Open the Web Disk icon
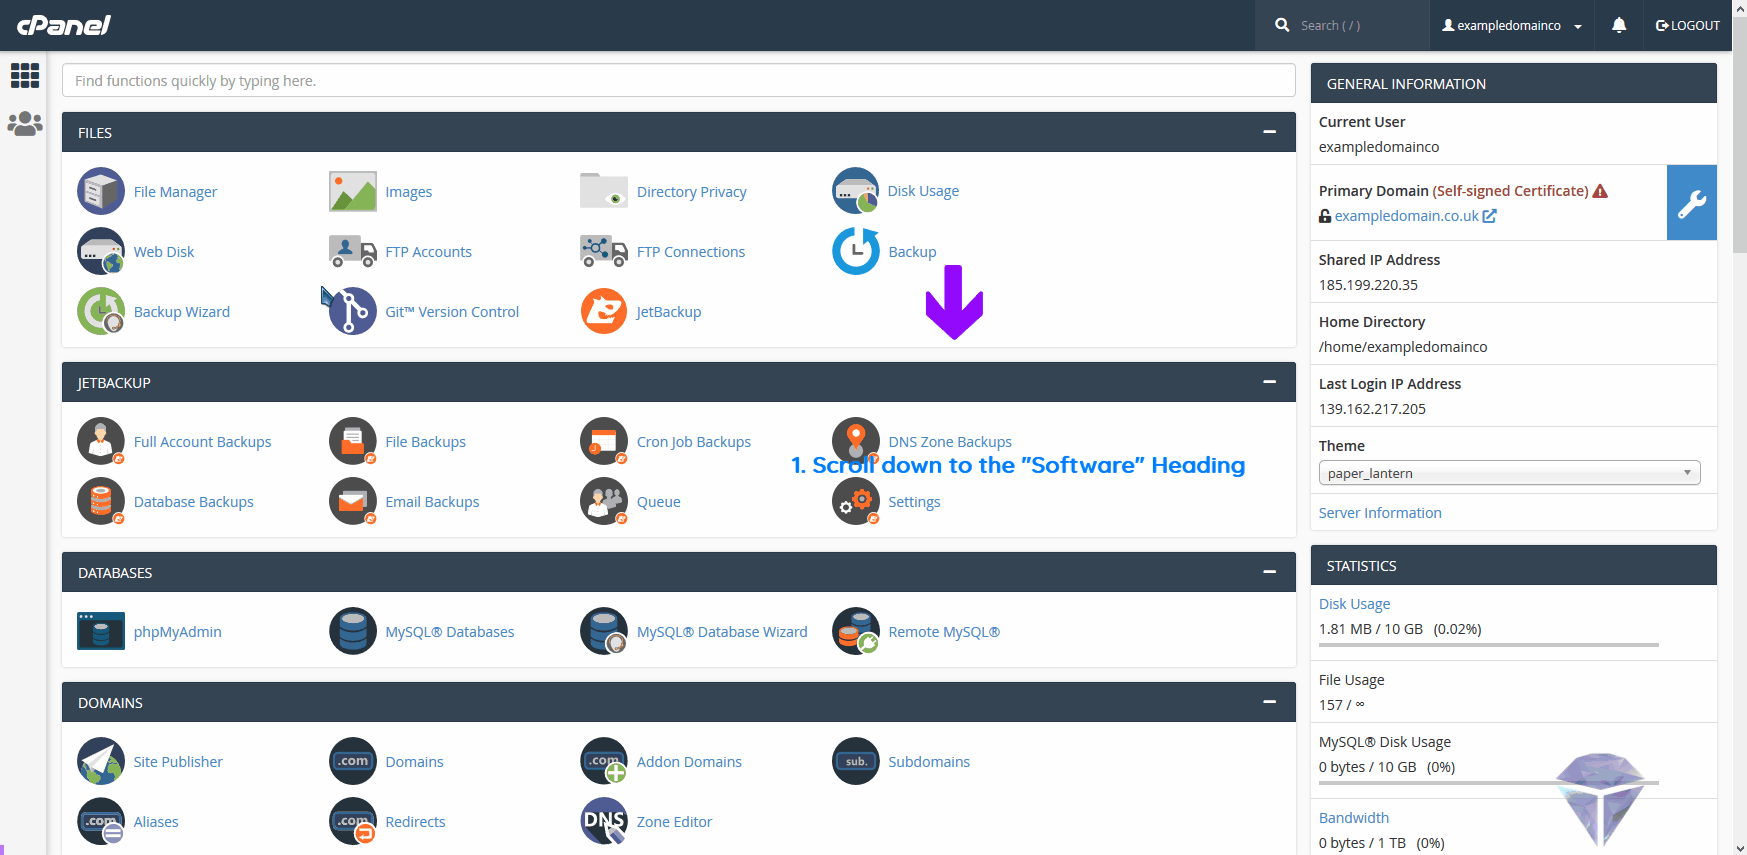 click(x=101, y=251)
